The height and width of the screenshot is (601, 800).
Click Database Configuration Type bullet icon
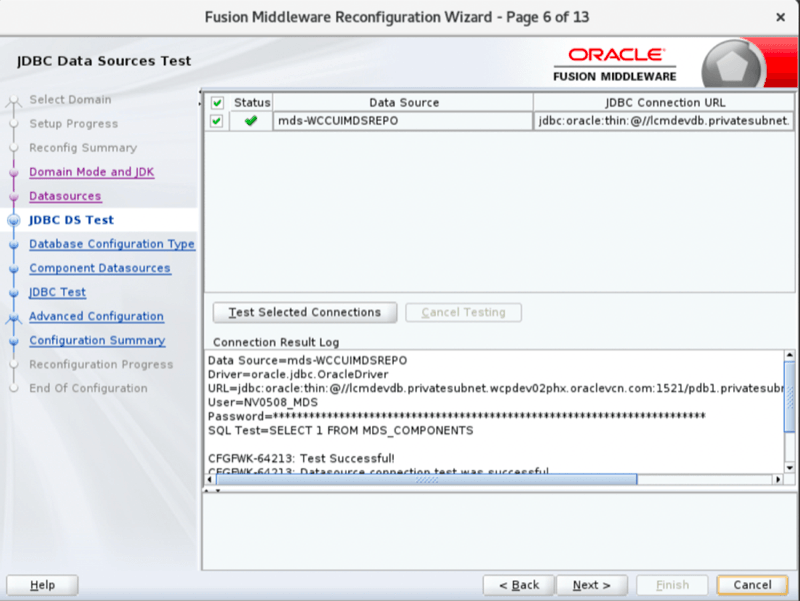click(x=14, y=245)
